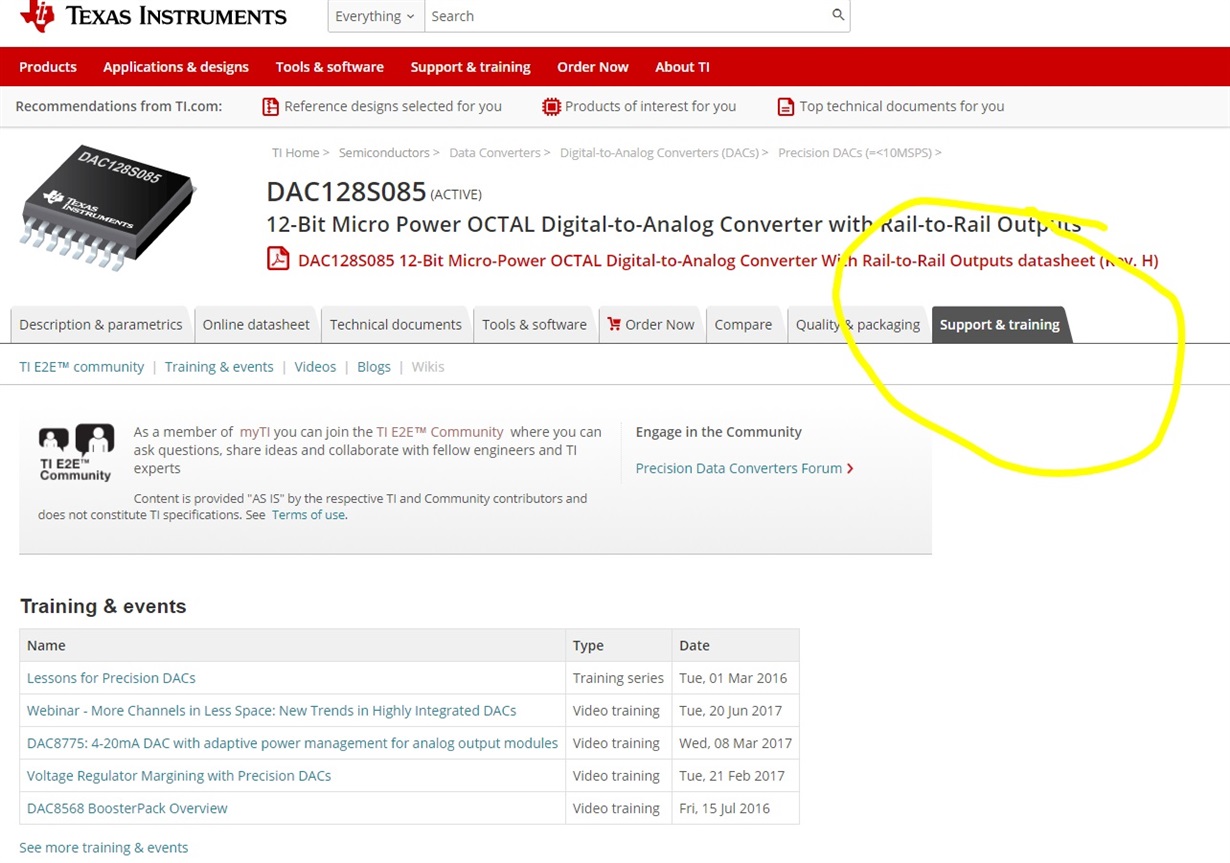The width and height of the screenshot is (1230, 863).
Task: Open Top technical documents for you
Action: [902, 106]
